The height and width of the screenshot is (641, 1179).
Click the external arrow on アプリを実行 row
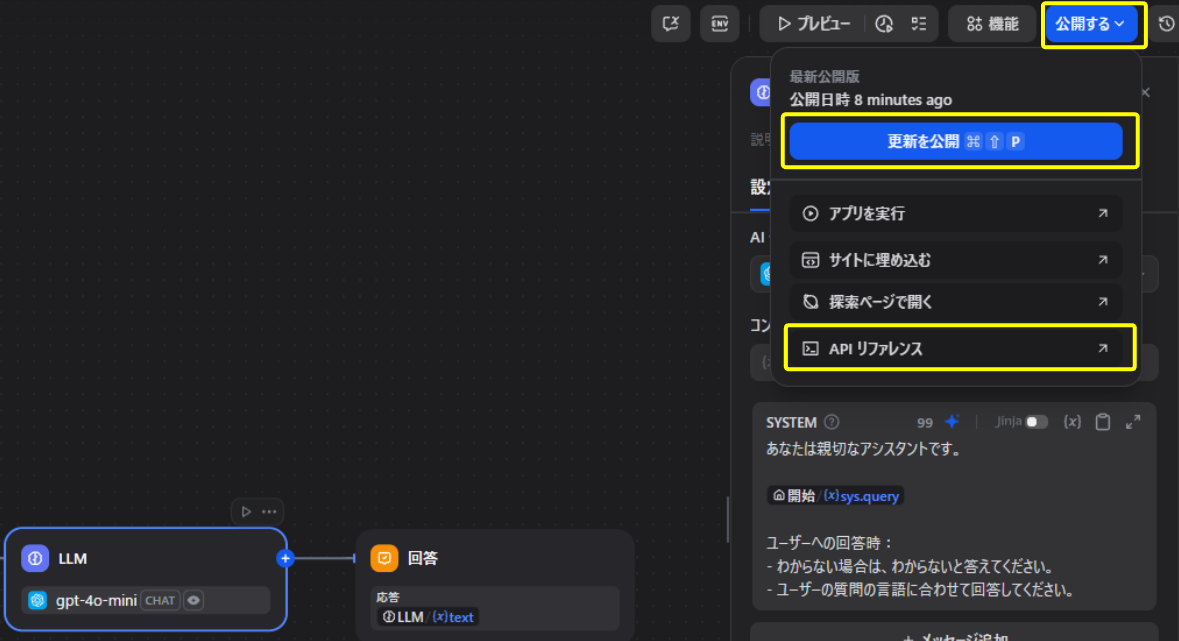(x=1103, y=214)
